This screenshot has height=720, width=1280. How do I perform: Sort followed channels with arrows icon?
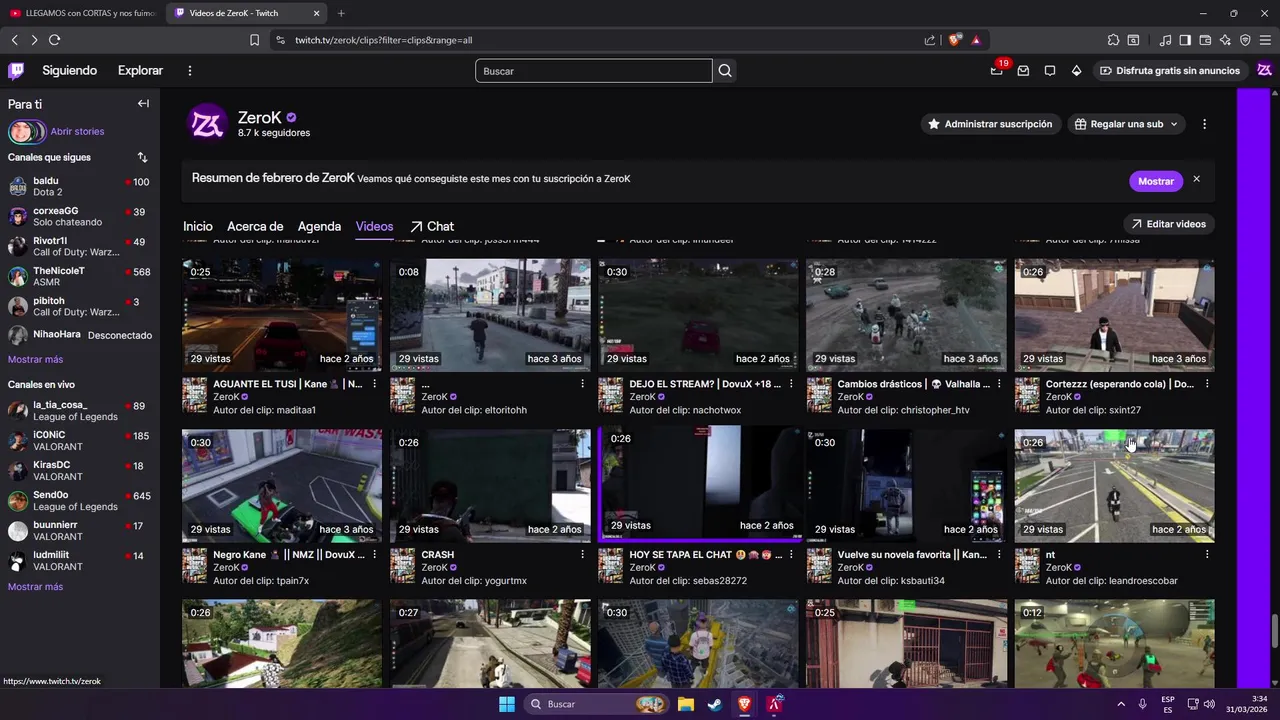point(142,158)
